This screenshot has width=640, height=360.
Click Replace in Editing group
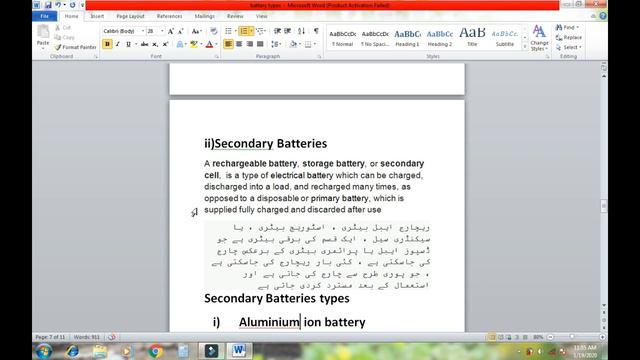point(569,37)
